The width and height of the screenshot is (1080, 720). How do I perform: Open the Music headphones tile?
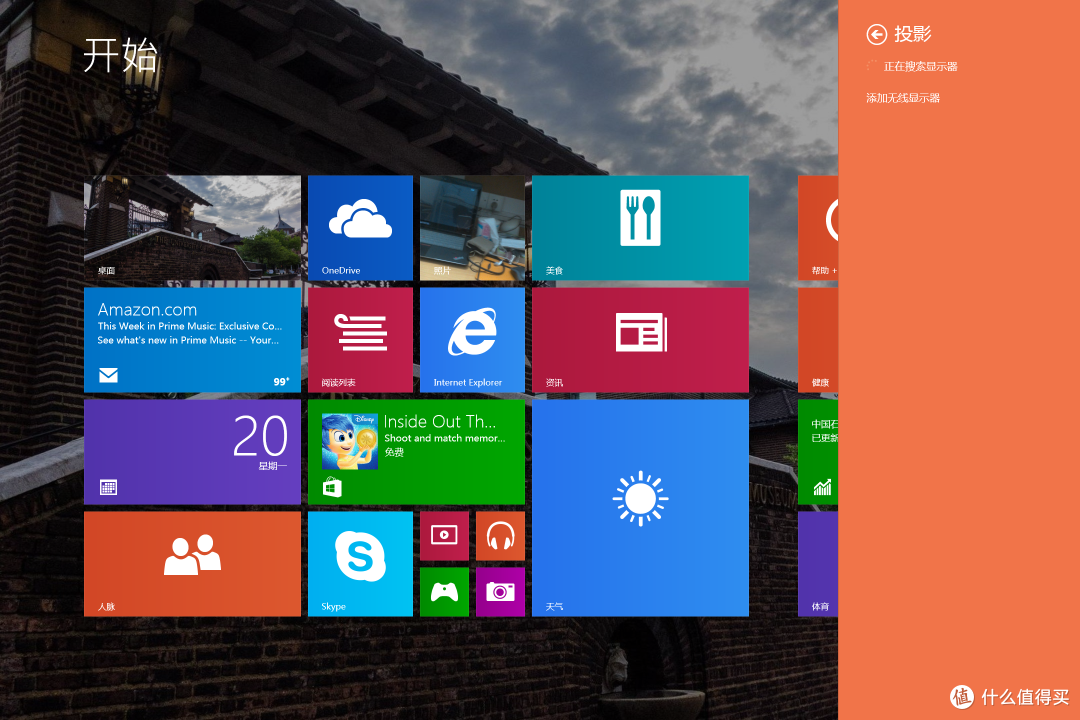click(500, 535)
